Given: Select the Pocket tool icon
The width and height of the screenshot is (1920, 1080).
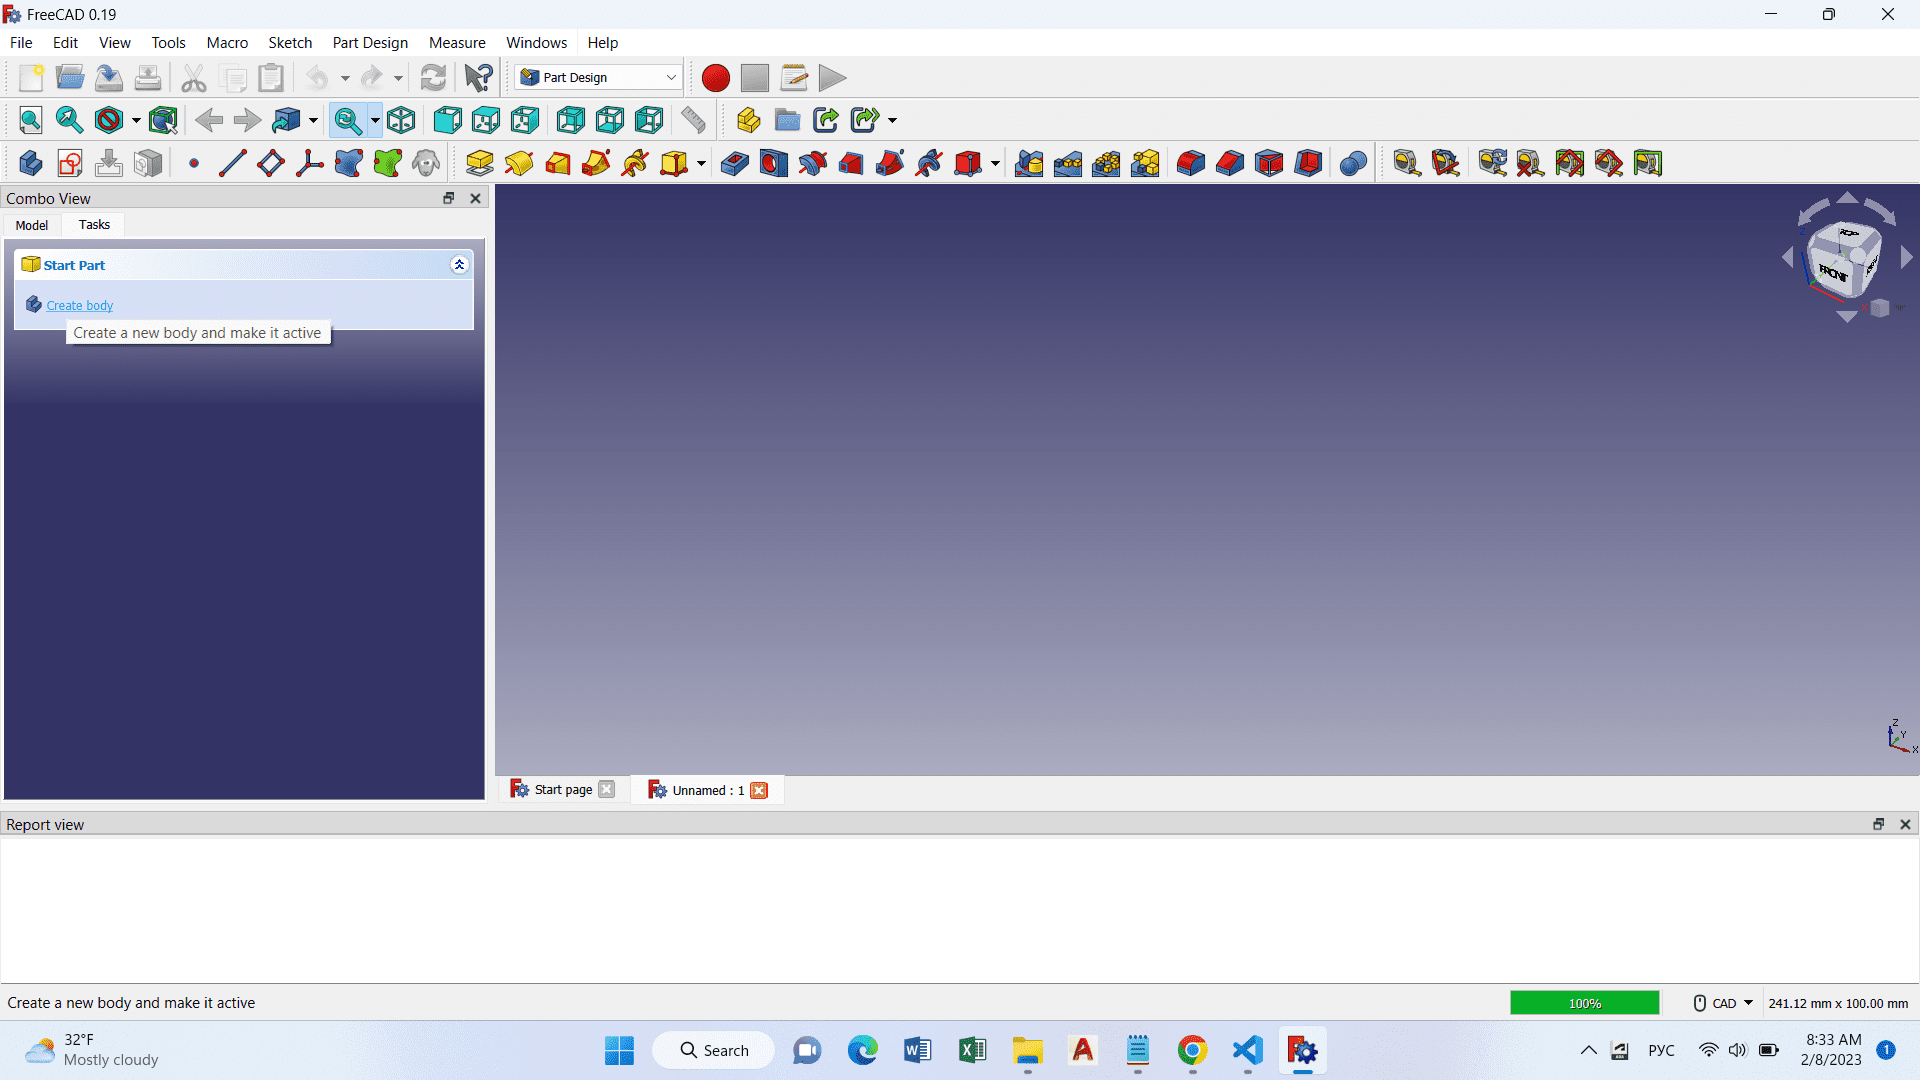Looking at the screenshot, I should (x=734, y=163).
